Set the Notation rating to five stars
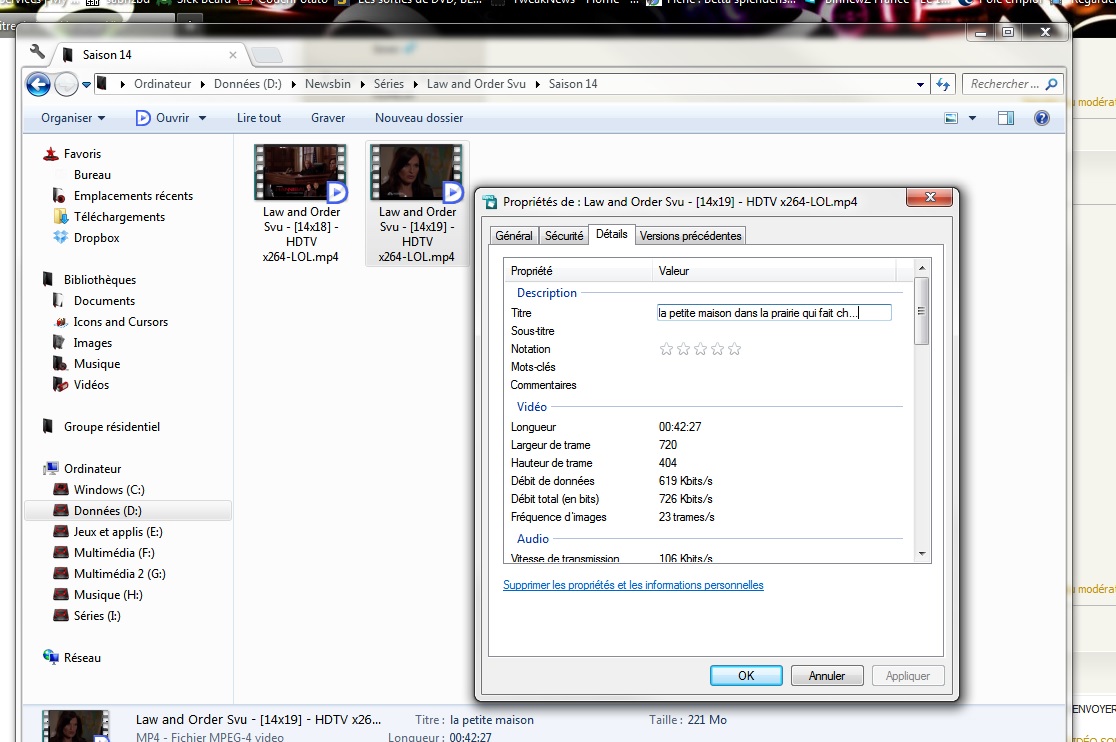The height and width of the screenshot is (742, 1116). 735,349
